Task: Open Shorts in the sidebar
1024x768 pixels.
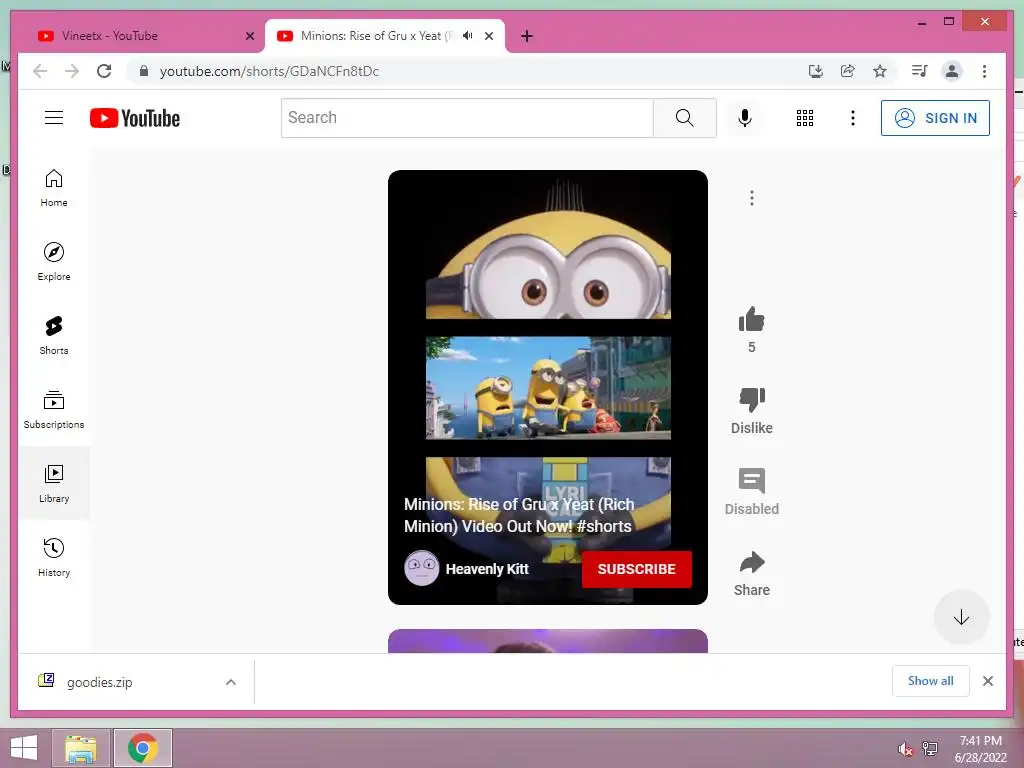Action: [54, 336]
